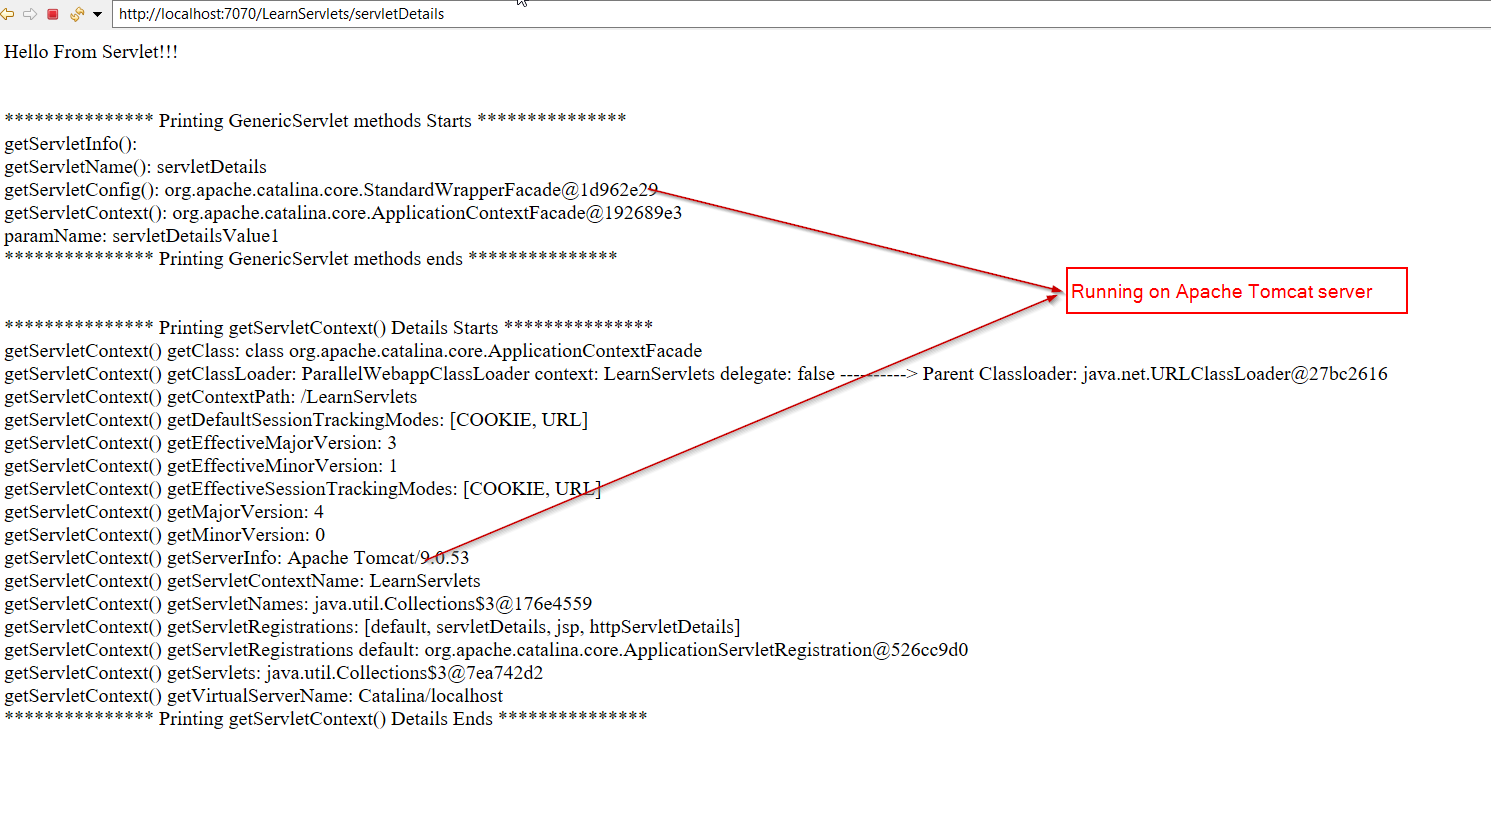Select 'getContextPath: /LearnServlets' line
The image size is (1491, 816).
(211, 397)
